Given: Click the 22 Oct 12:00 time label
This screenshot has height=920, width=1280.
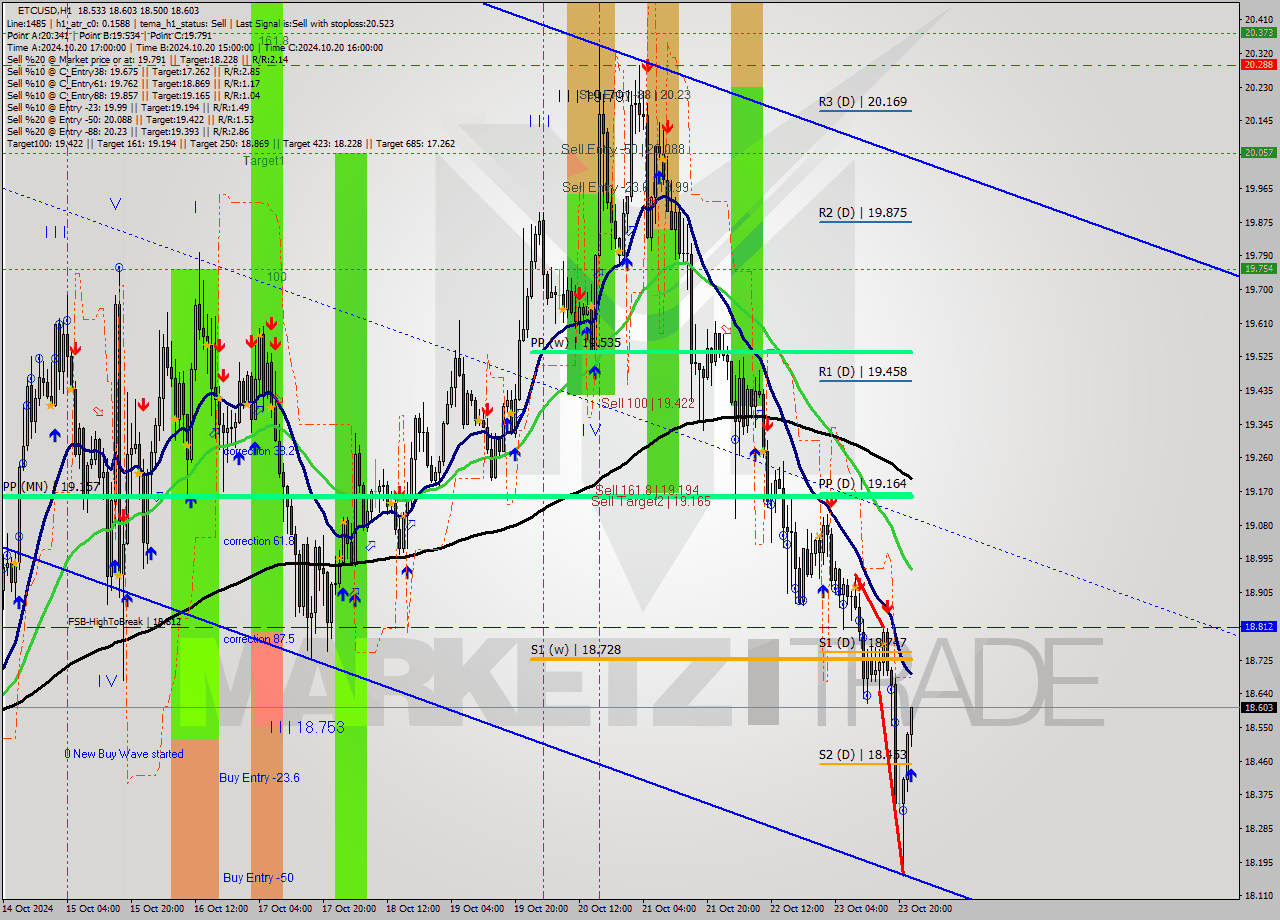Looking at the screenshot, I should coord(796,909).
